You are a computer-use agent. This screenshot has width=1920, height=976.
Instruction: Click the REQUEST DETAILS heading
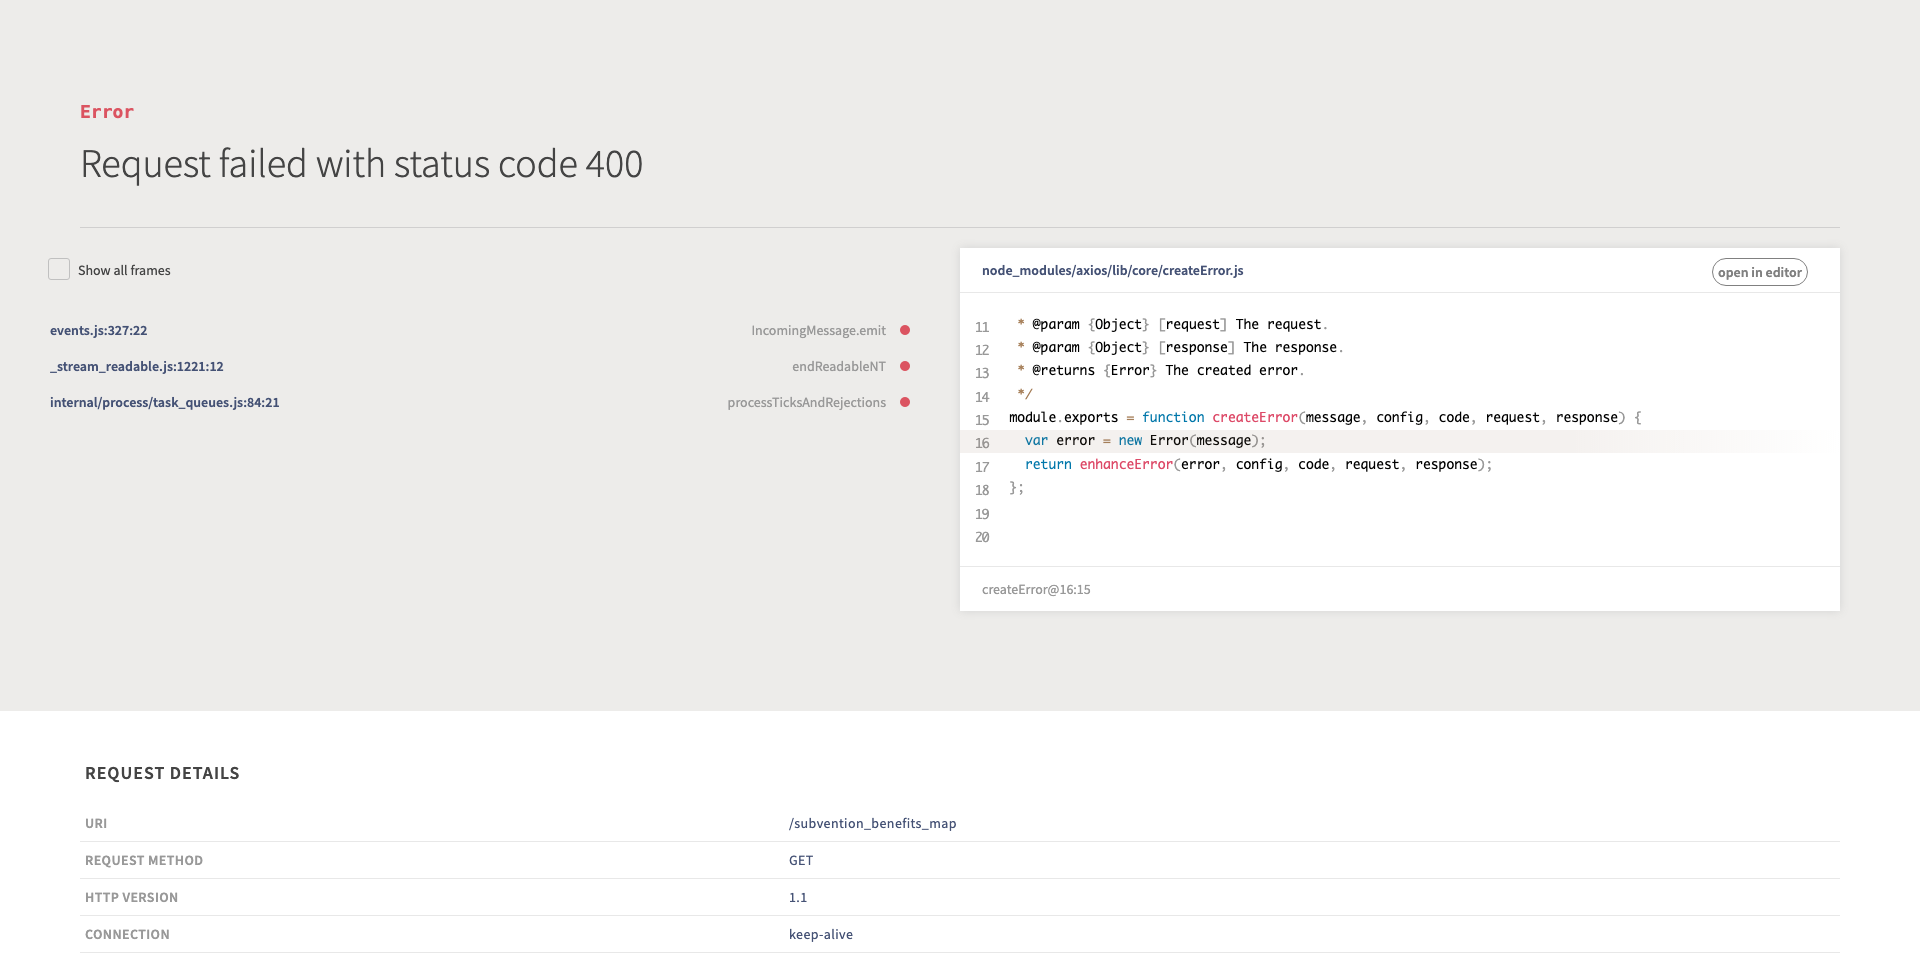pos(162,773)
